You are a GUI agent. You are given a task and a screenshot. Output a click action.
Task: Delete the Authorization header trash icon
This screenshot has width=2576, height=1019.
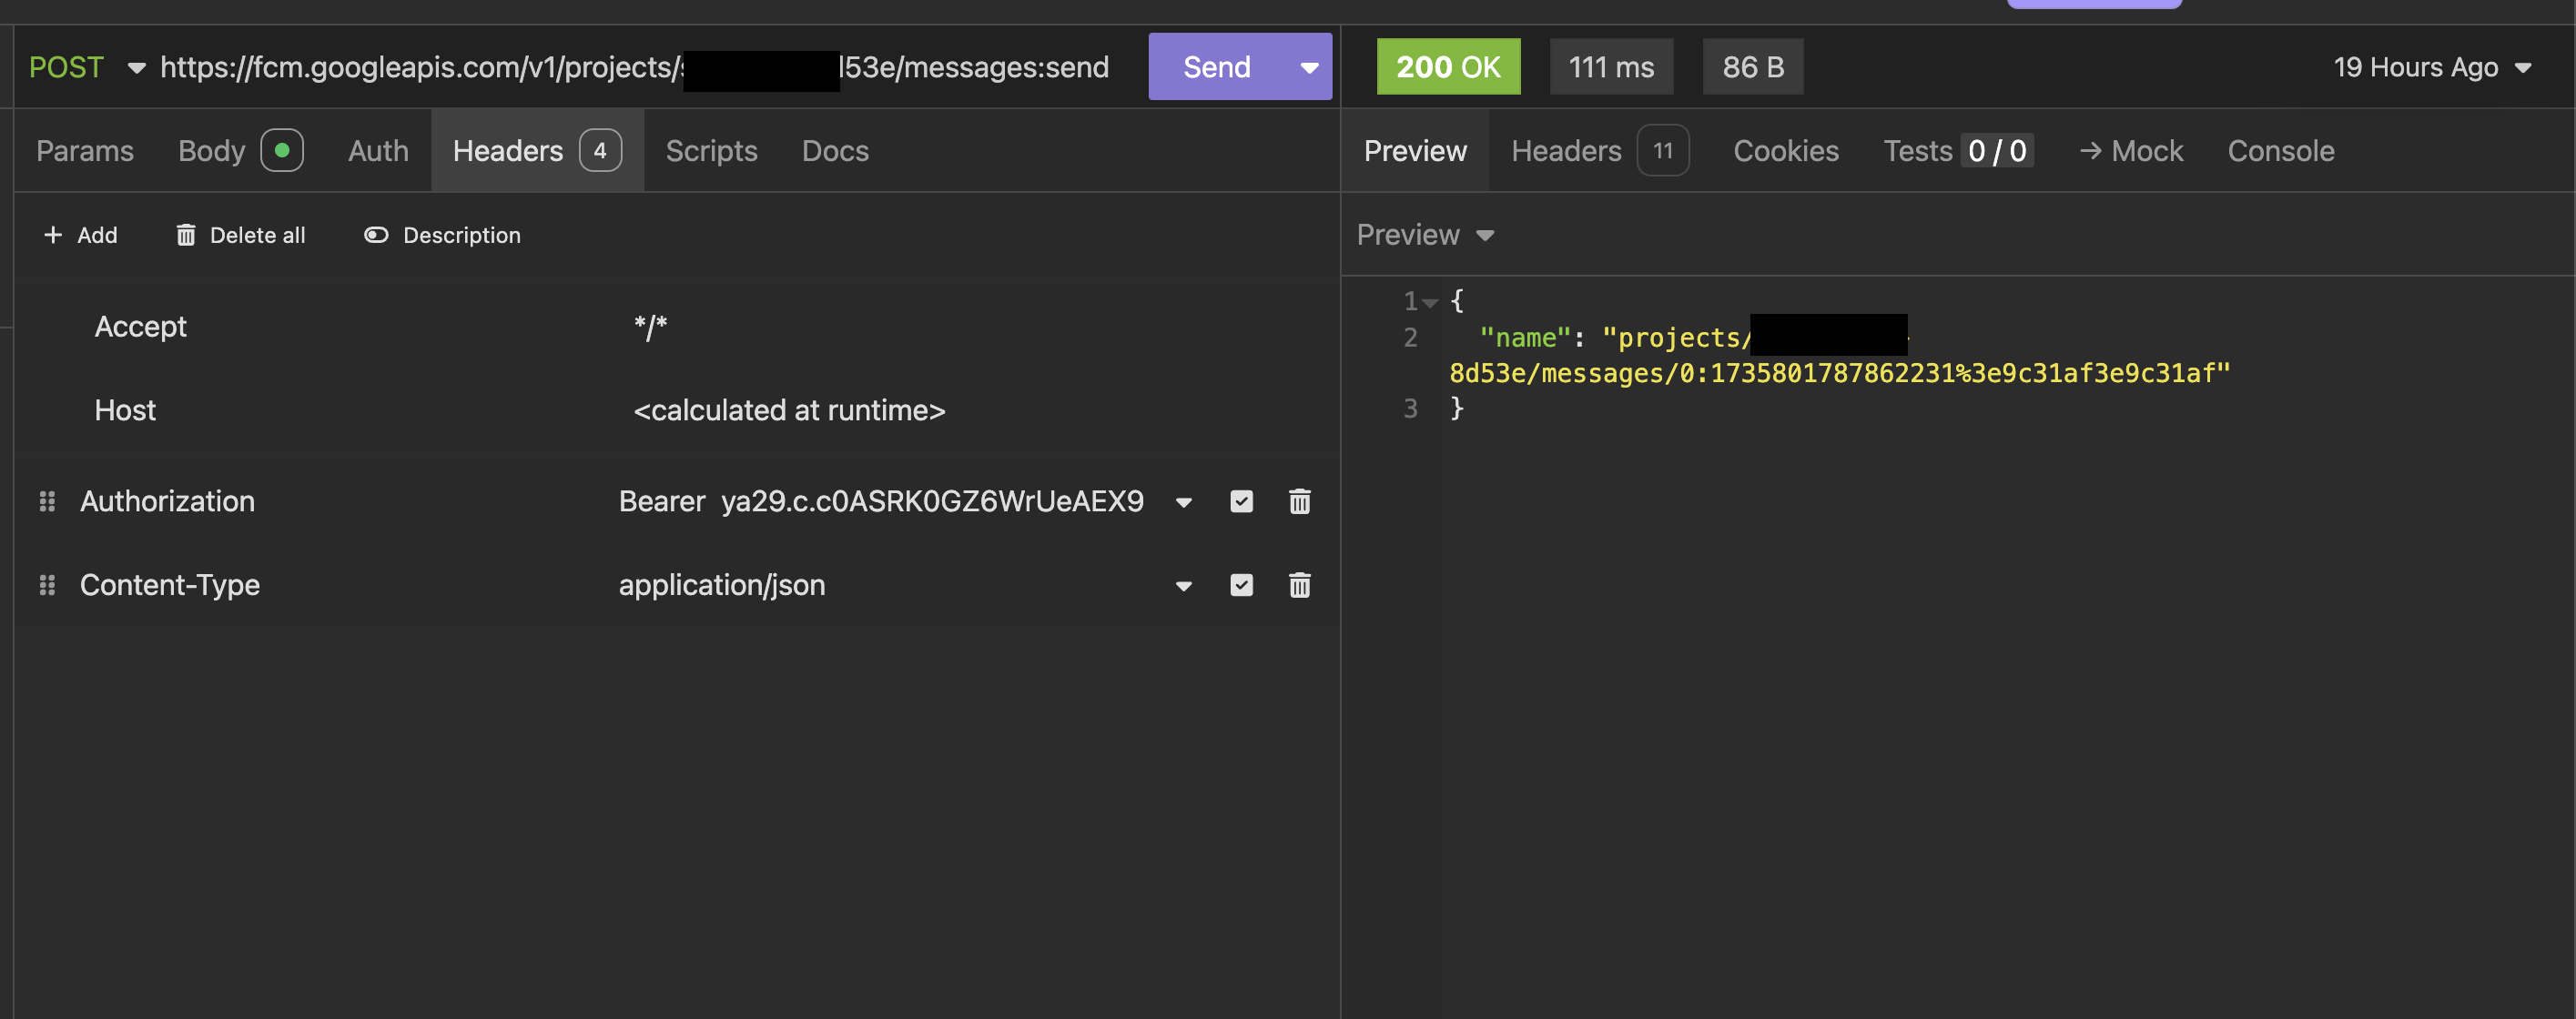pos(1299,501)
